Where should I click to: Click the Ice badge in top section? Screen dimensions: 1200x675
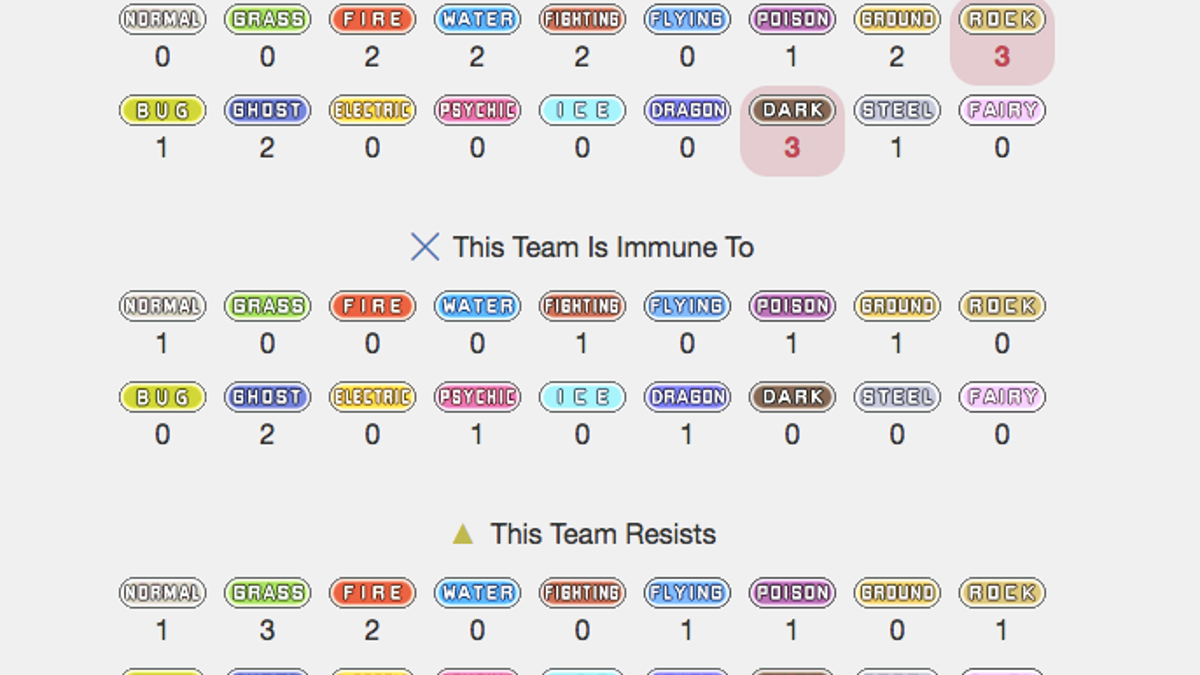(582, 110)
